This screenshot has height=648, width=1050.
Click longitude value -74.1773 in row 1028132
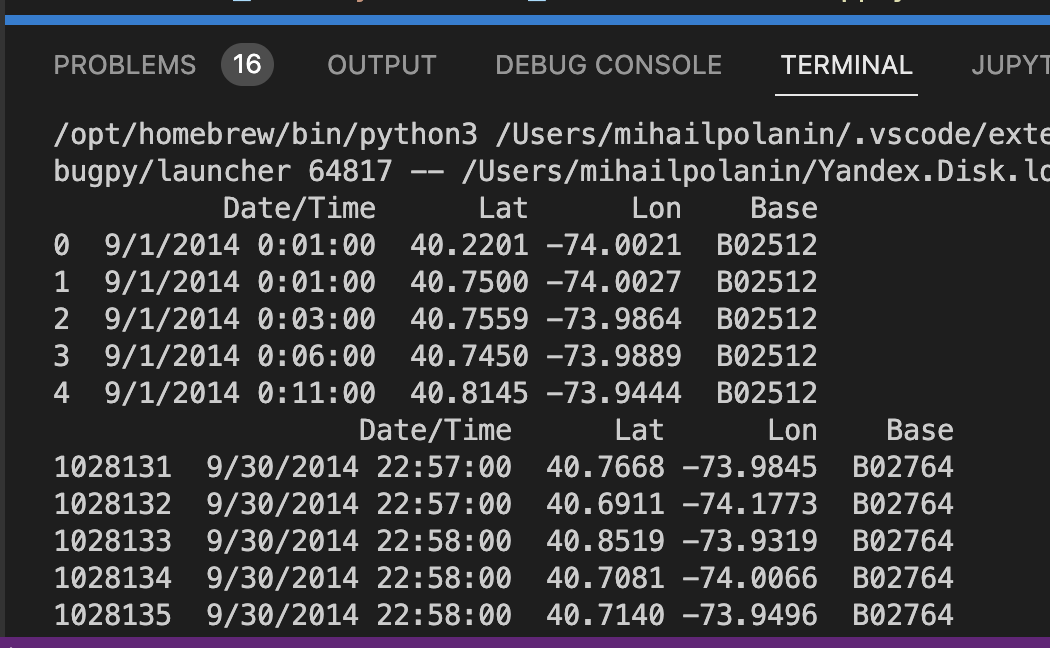click(749, 504)
